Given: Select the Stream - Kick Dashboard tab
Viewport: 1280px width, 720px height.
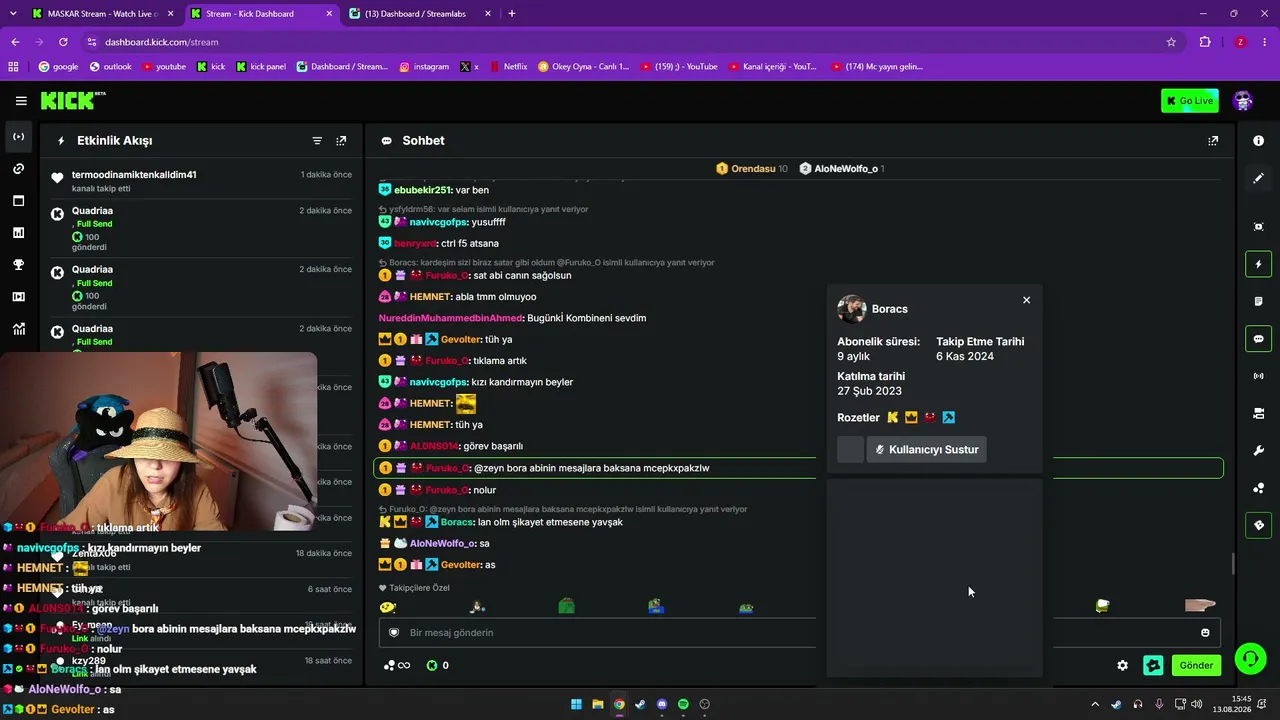Looking at the screenshot, I should pyautogui.click(x=260, y=14).
